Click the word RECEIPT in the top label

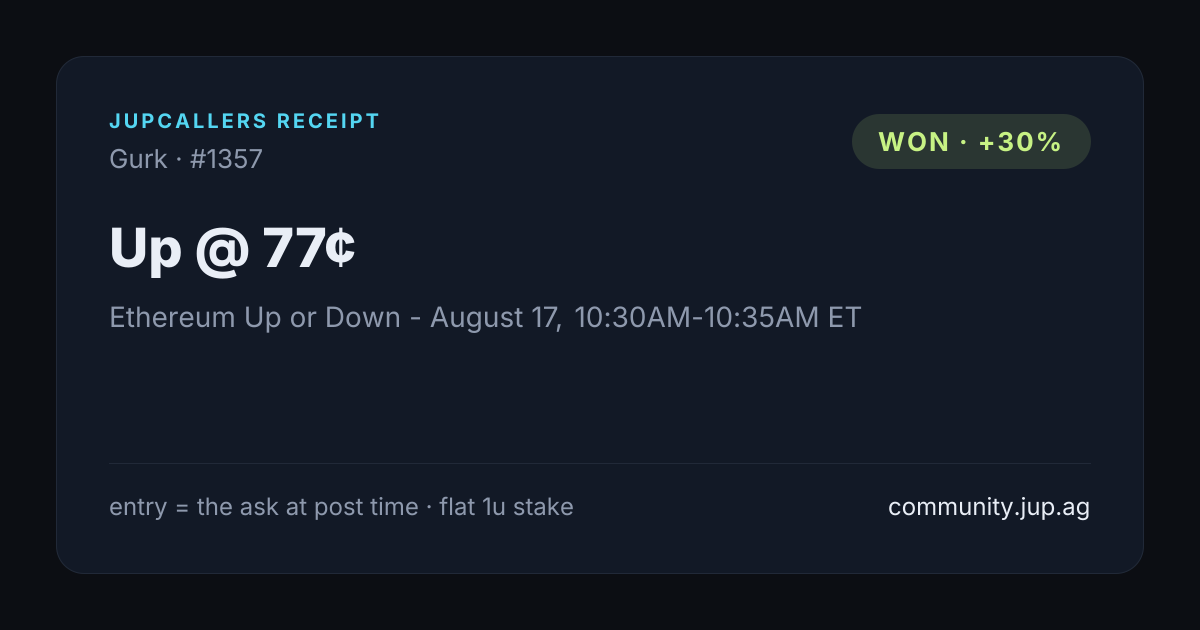tap(329, 122)
